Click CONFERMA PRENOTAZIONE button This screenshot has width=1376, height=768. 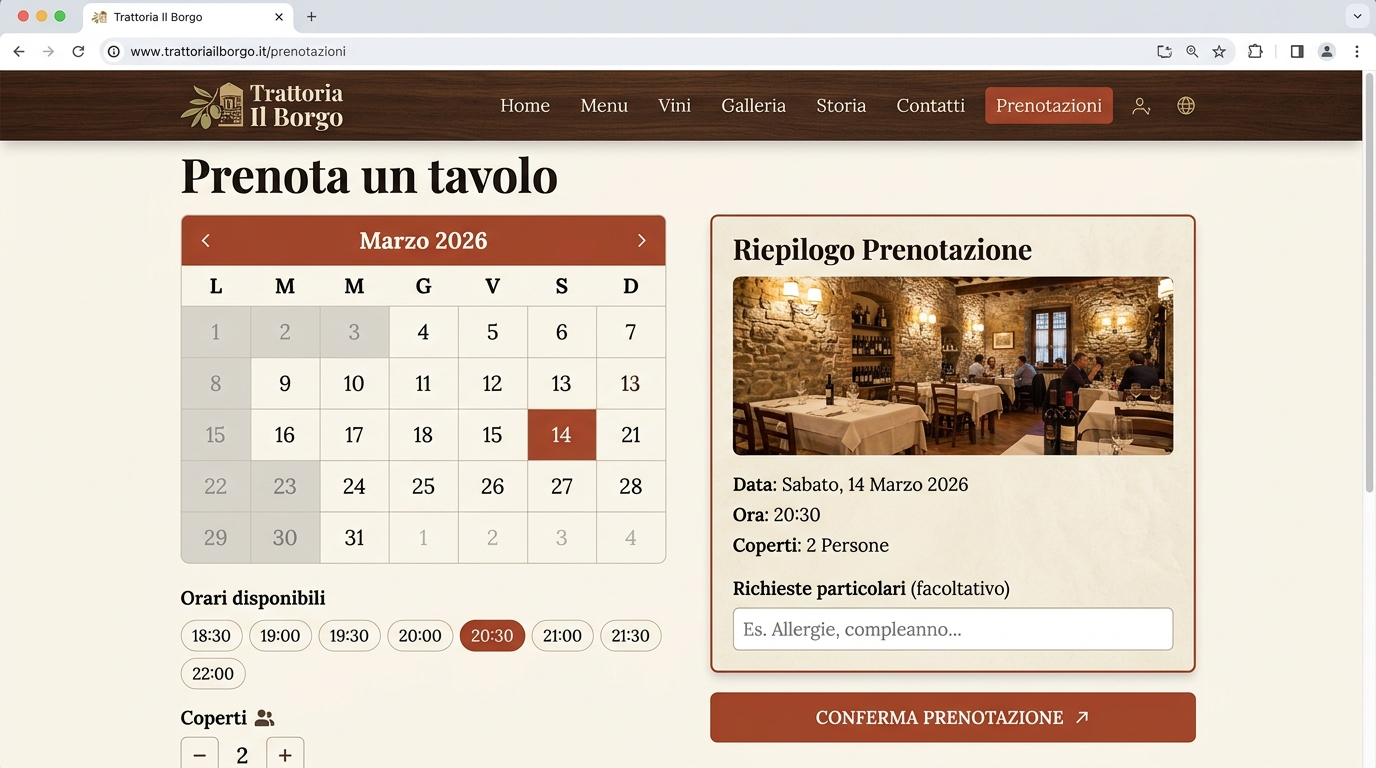pos(953,718)
